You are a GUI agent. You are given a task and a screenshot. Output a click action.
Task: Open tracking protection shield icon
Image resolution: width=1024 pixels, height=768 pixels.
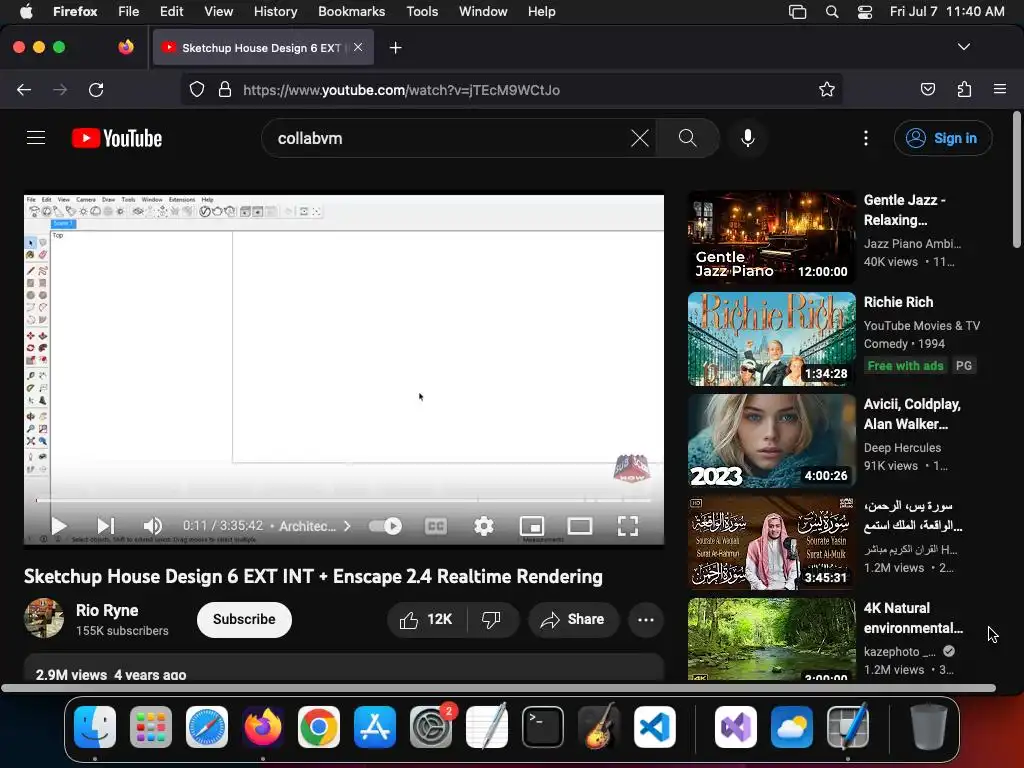(x=197, y=89)
